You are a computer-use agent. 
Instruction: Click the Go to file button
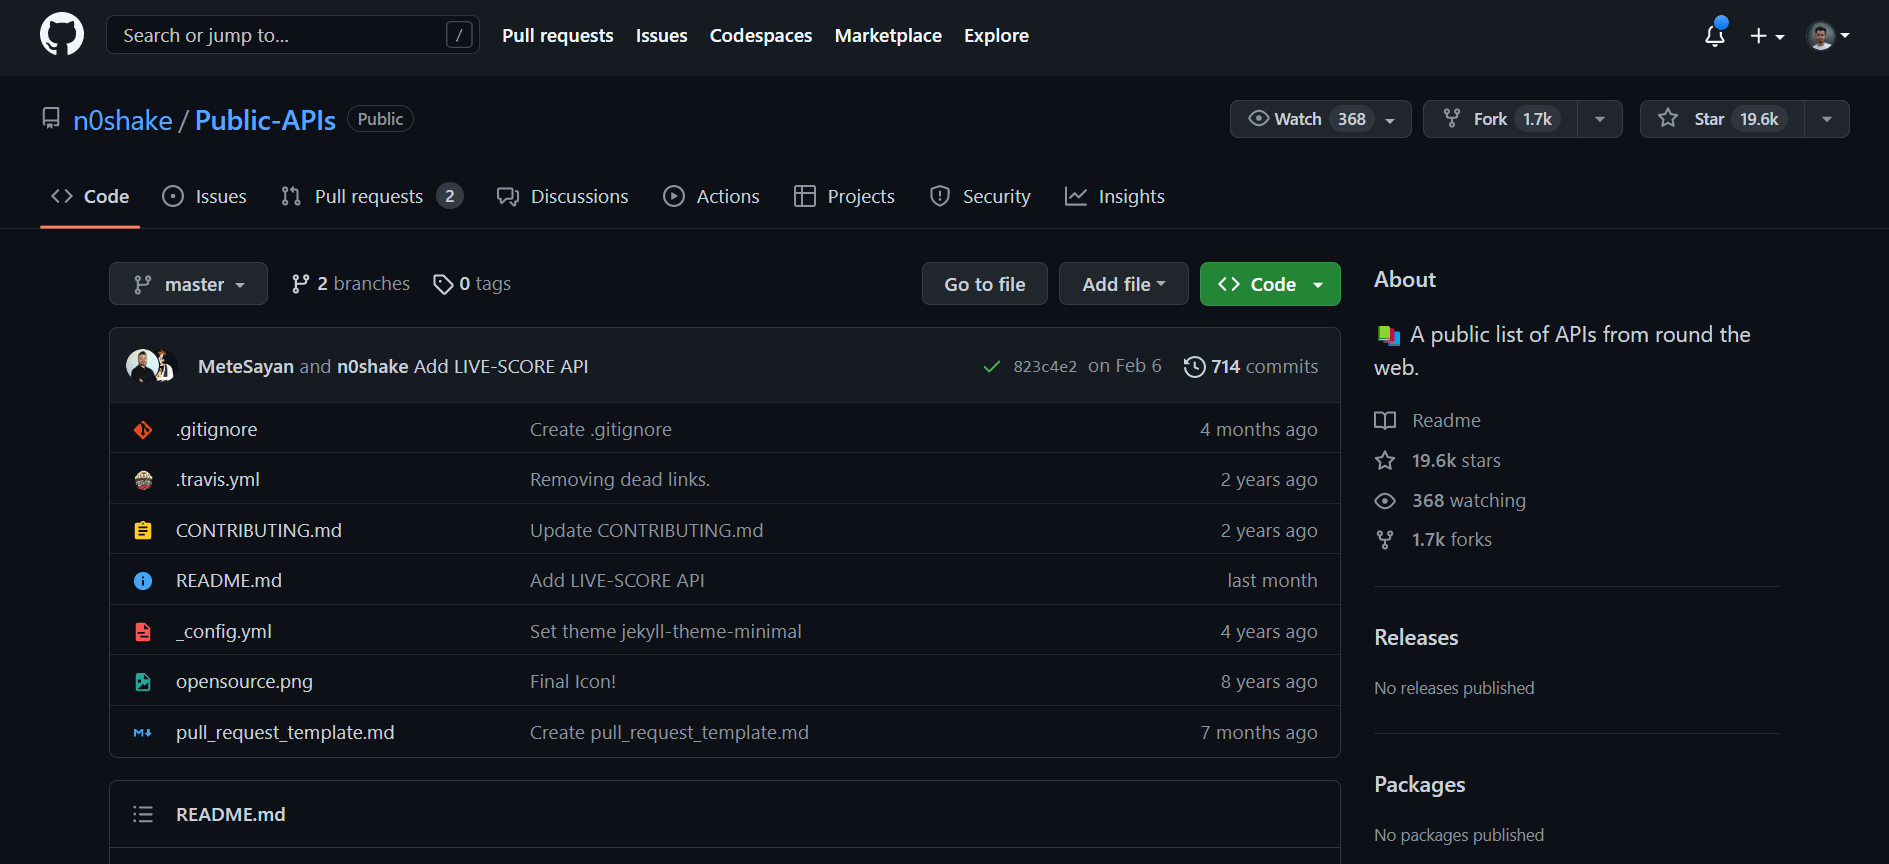click(985, 284)
